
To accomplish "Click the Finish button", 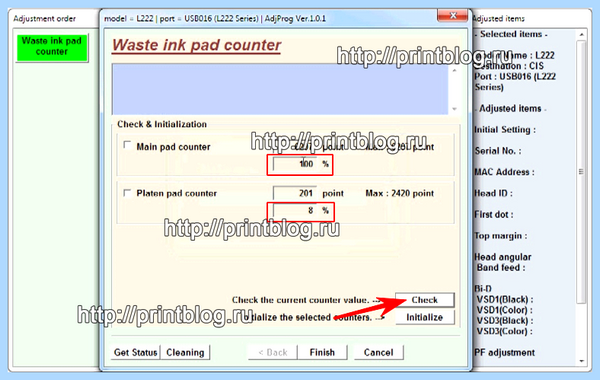I will (322, 352).
